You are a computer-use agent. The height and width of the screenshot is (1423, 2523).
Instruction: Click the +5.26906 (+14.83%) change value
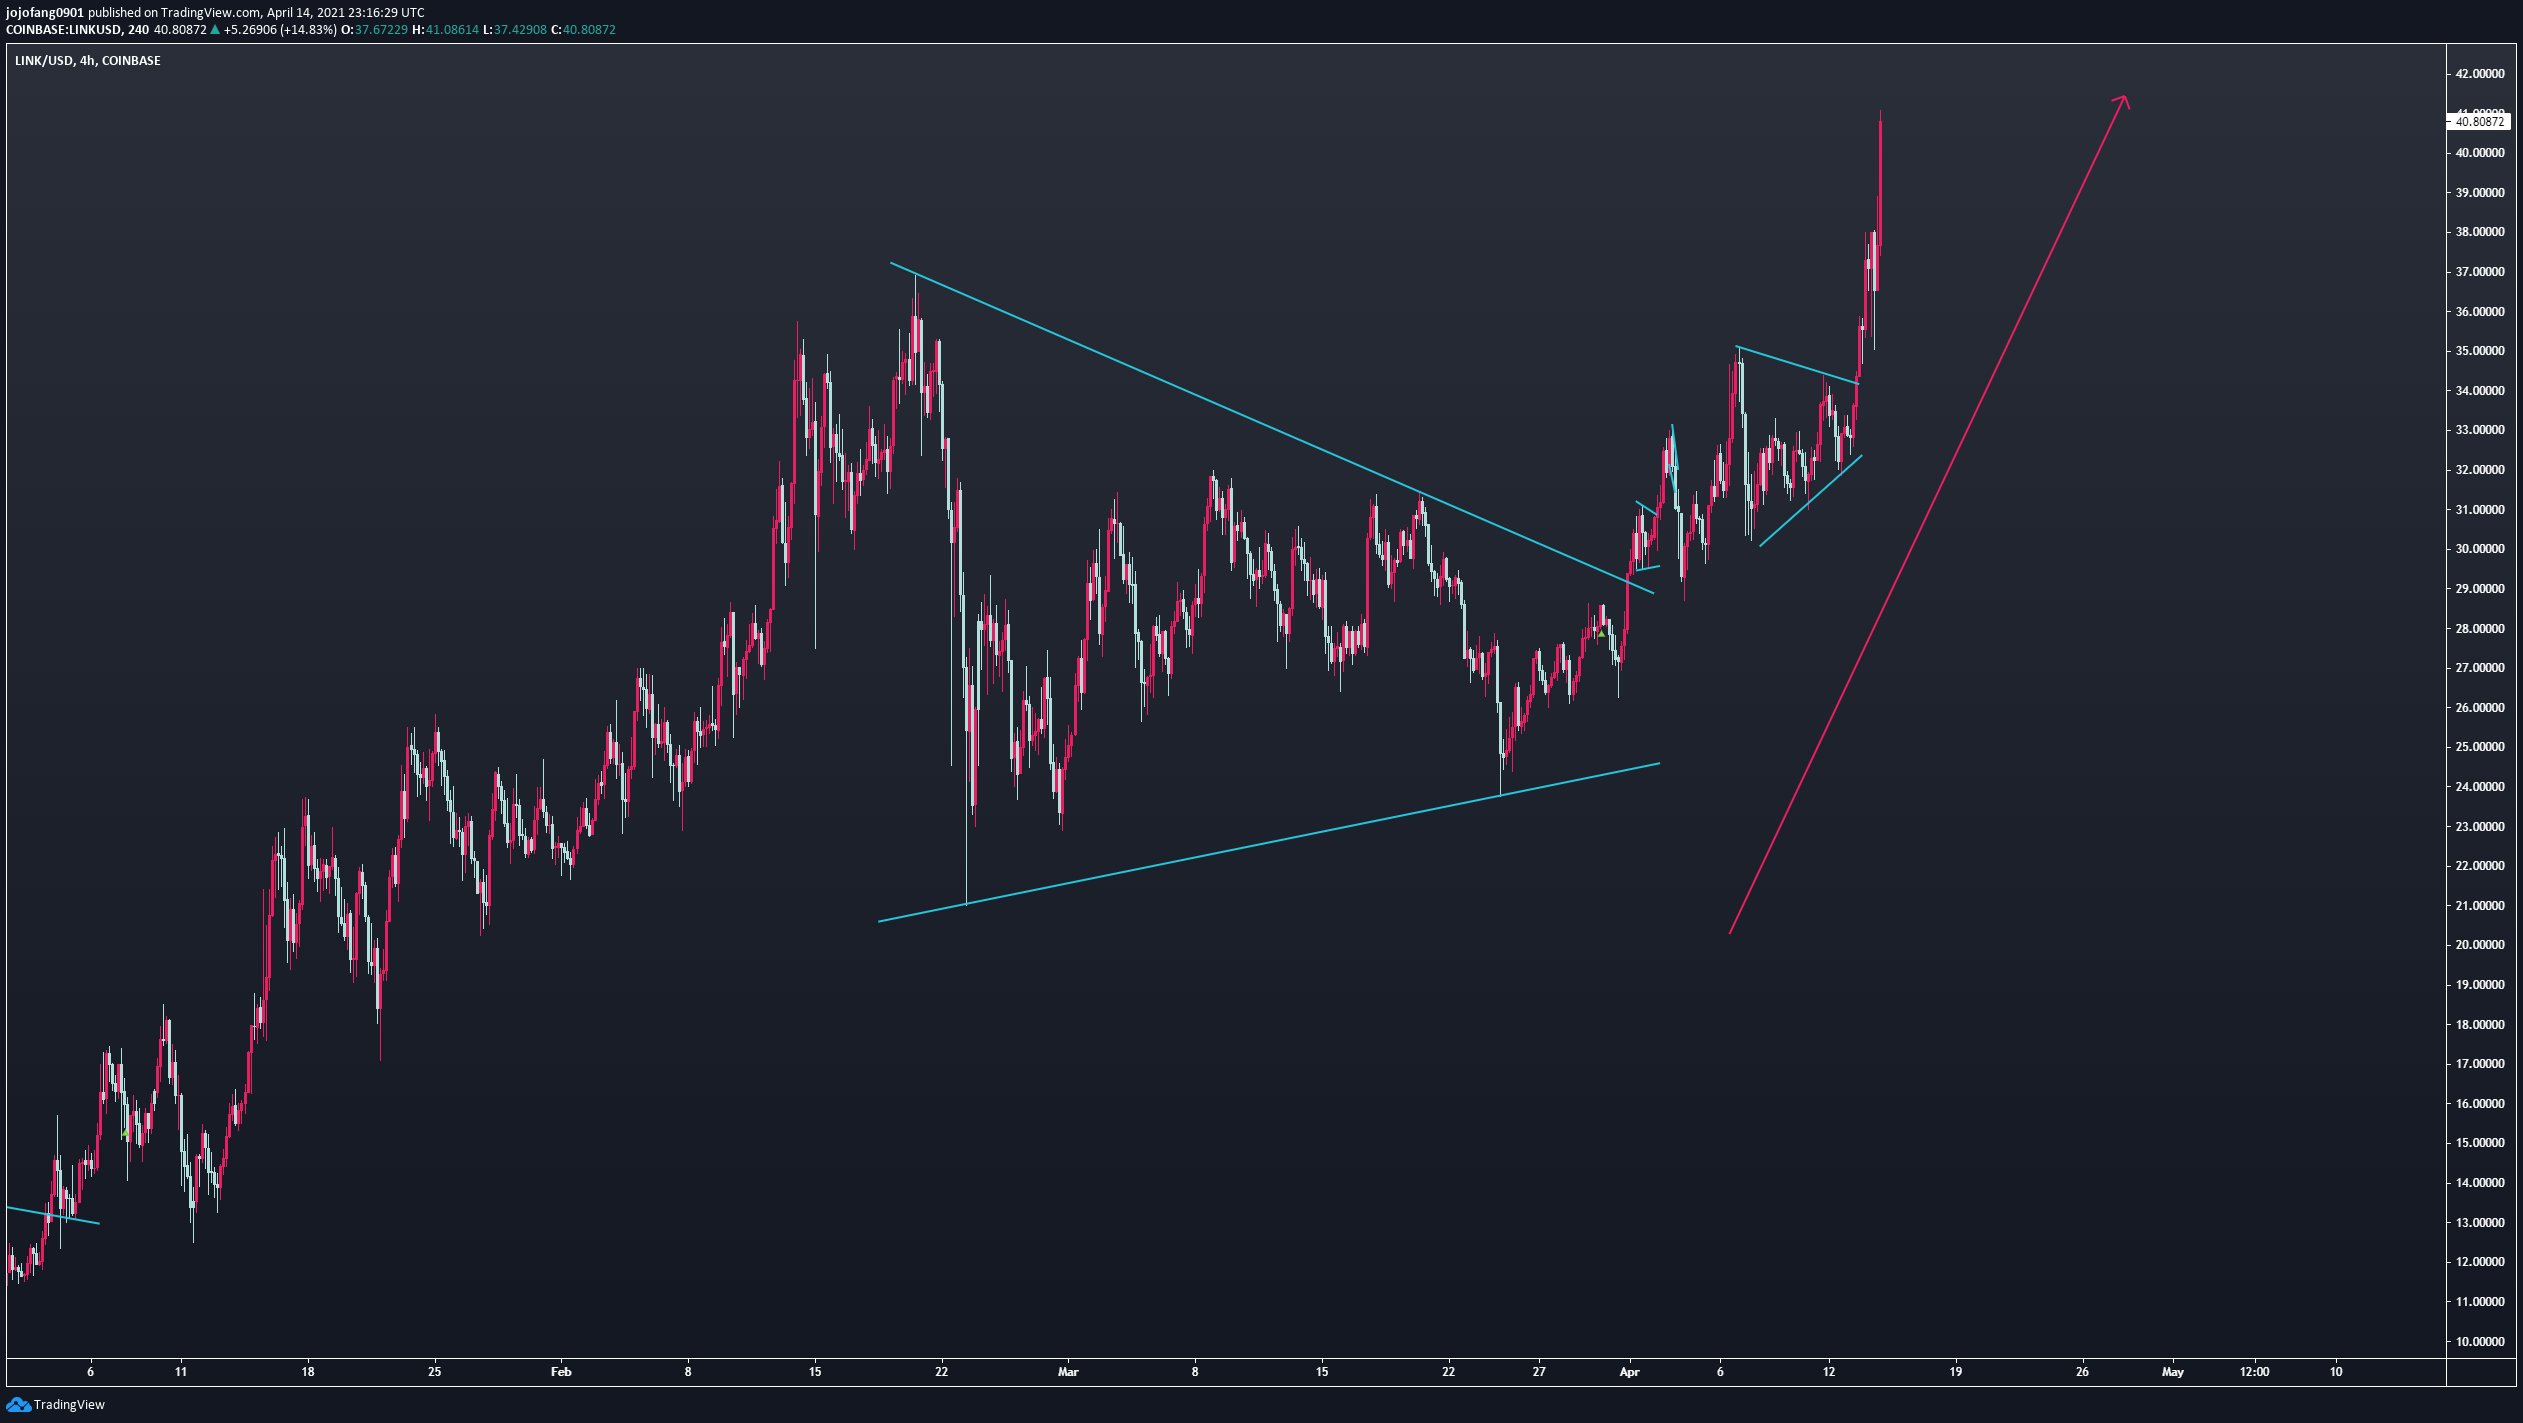[280, 30]
